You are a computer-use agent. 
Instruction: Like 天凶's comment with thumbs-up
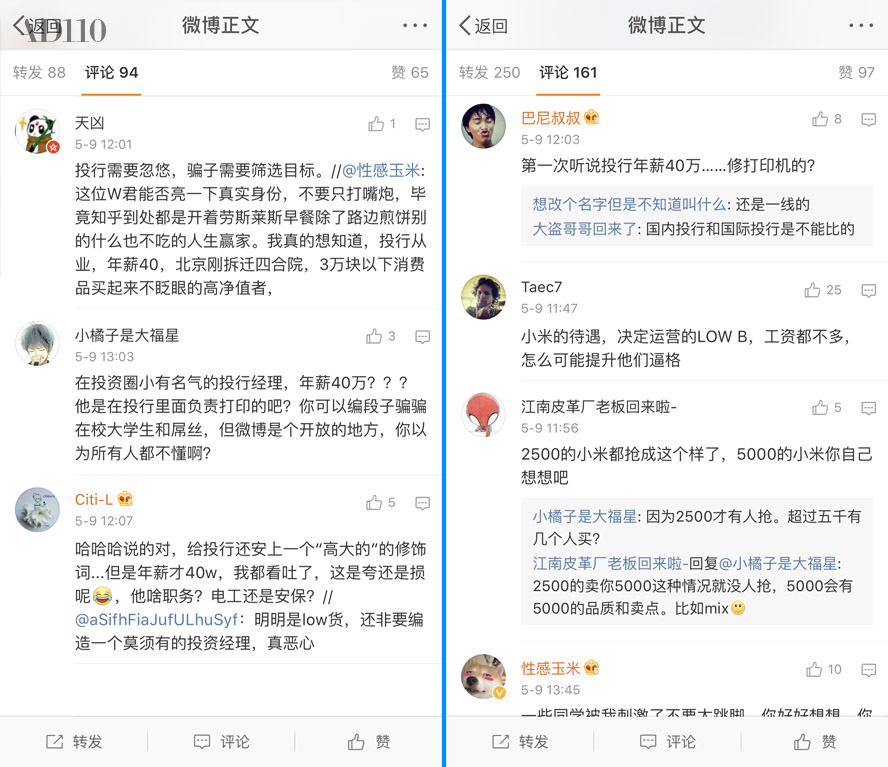tap(376, 123)
